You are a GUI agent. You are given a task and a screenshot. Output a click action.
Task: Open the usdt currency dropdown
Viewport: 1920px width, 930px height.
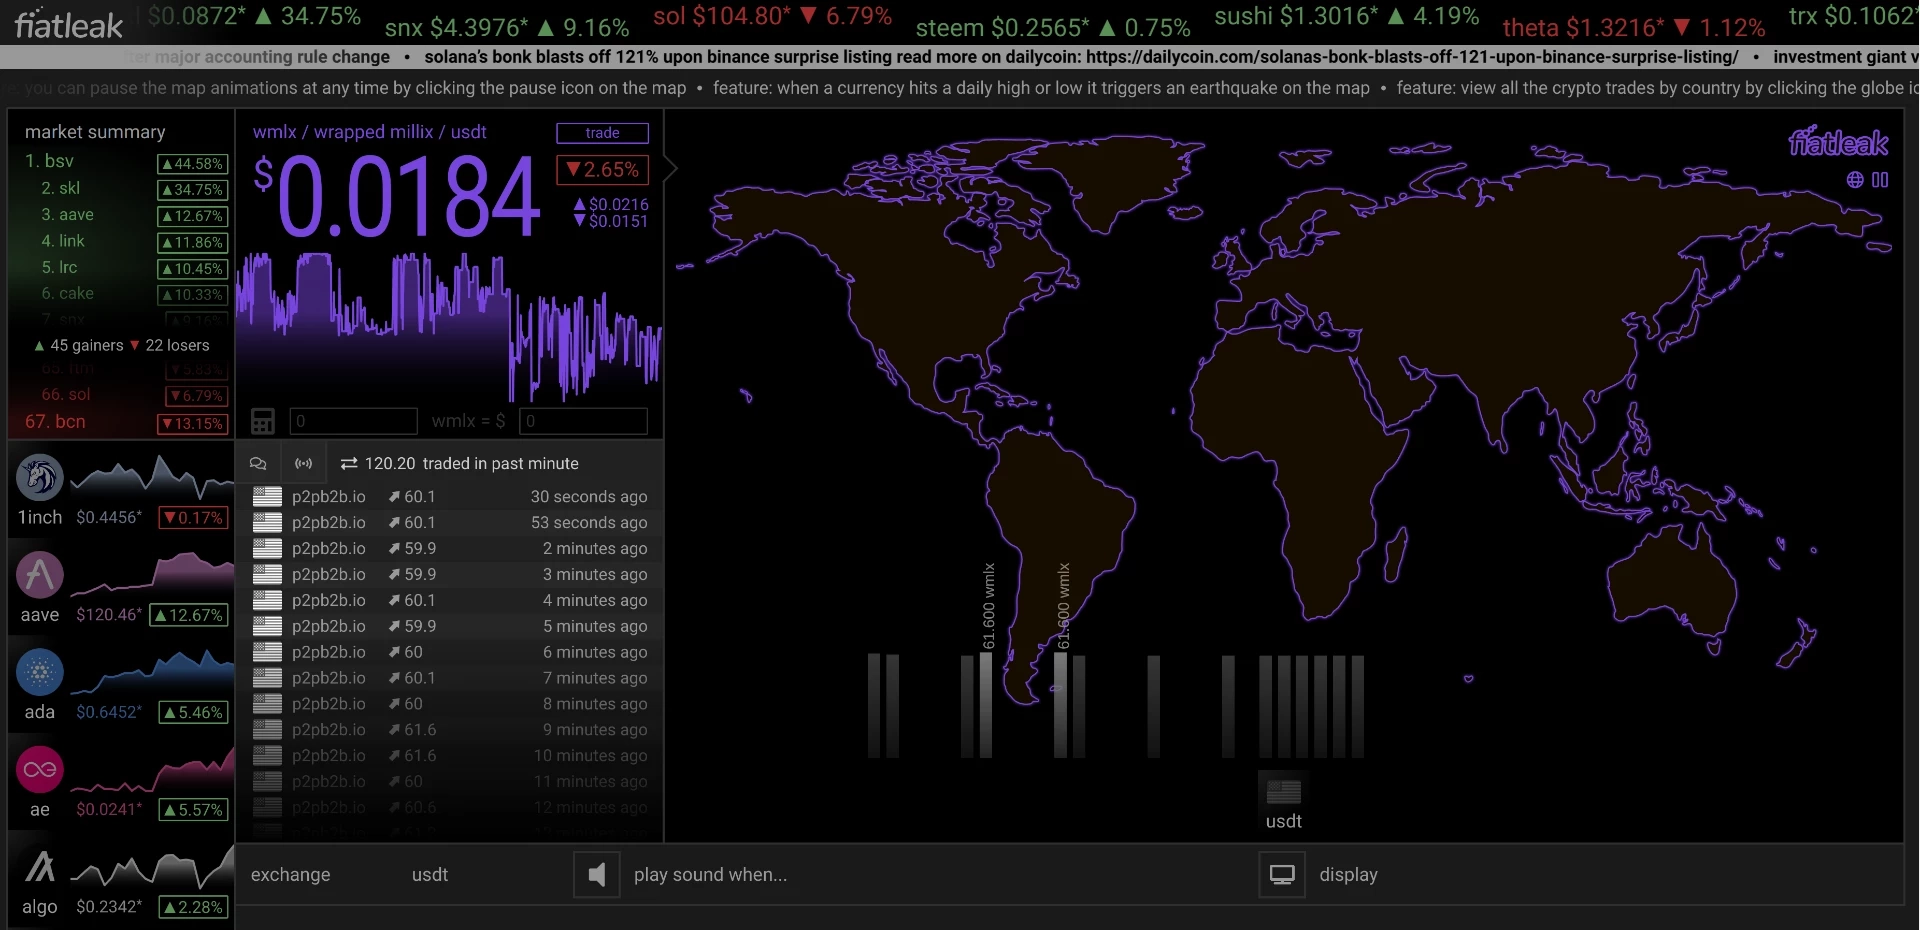pos(430,875)
